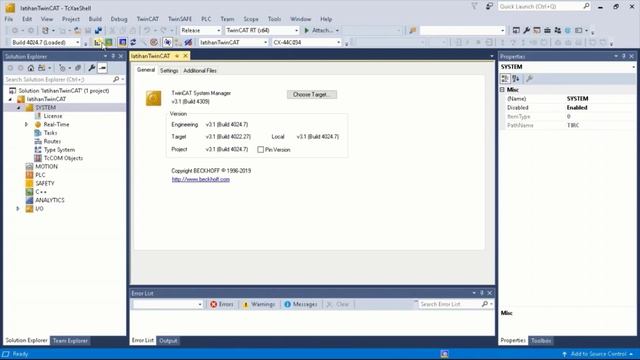Select the SAFETY tree item
The width and height of the screenshot is (640, 360).
coord(45,184)
